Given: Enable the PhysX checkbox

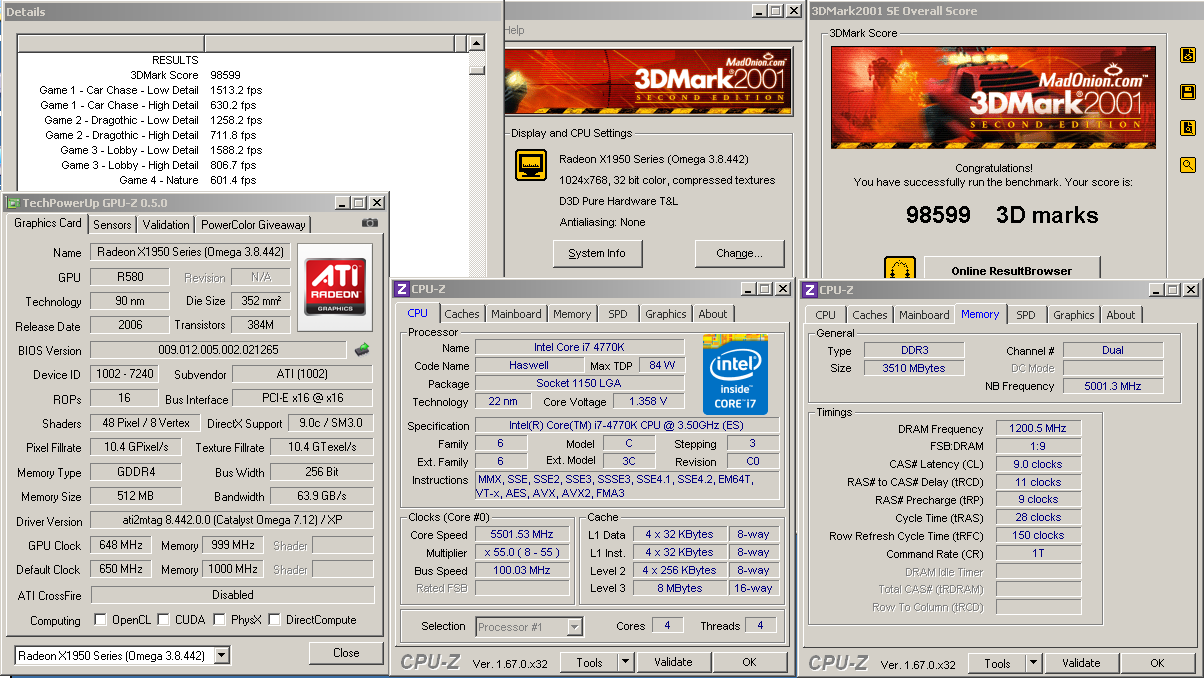Looking at the screenshot, I should tap(219, 620).
